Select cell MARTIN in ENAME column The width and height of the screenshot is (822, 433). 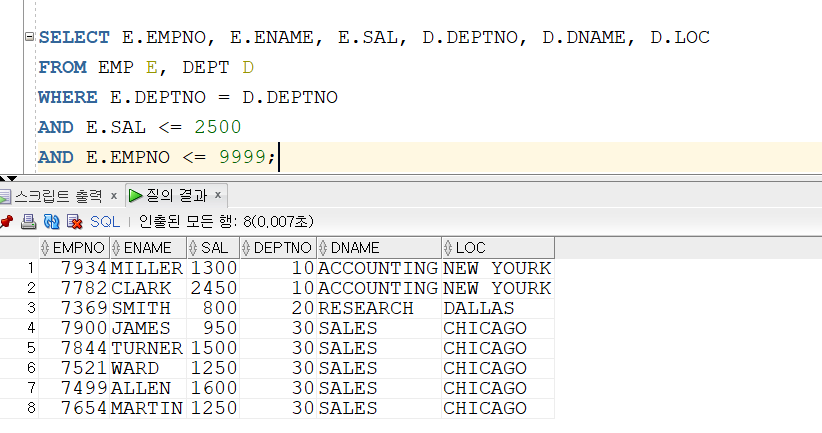[148, 407]
